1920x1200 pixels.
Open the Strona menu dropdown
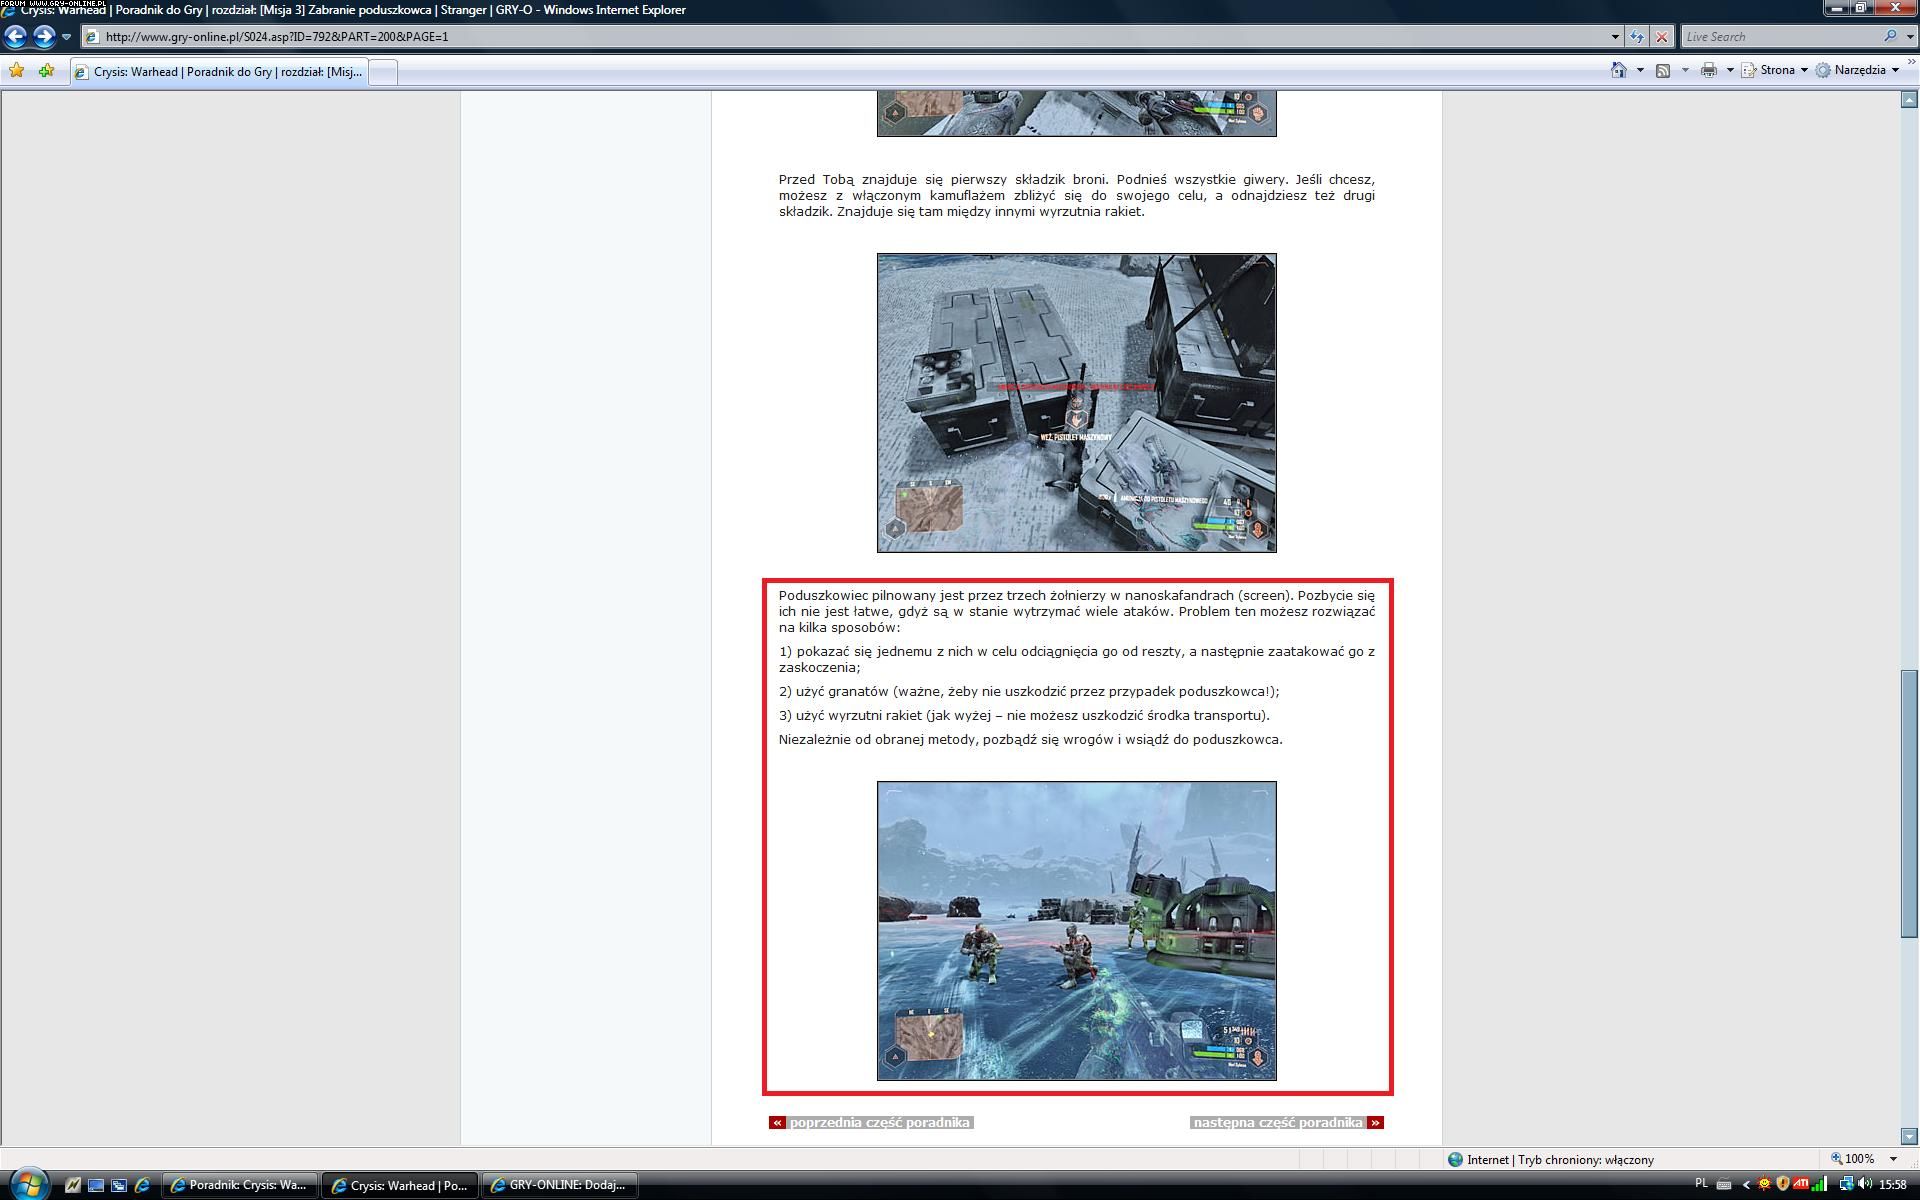[x=1776, y=70]
